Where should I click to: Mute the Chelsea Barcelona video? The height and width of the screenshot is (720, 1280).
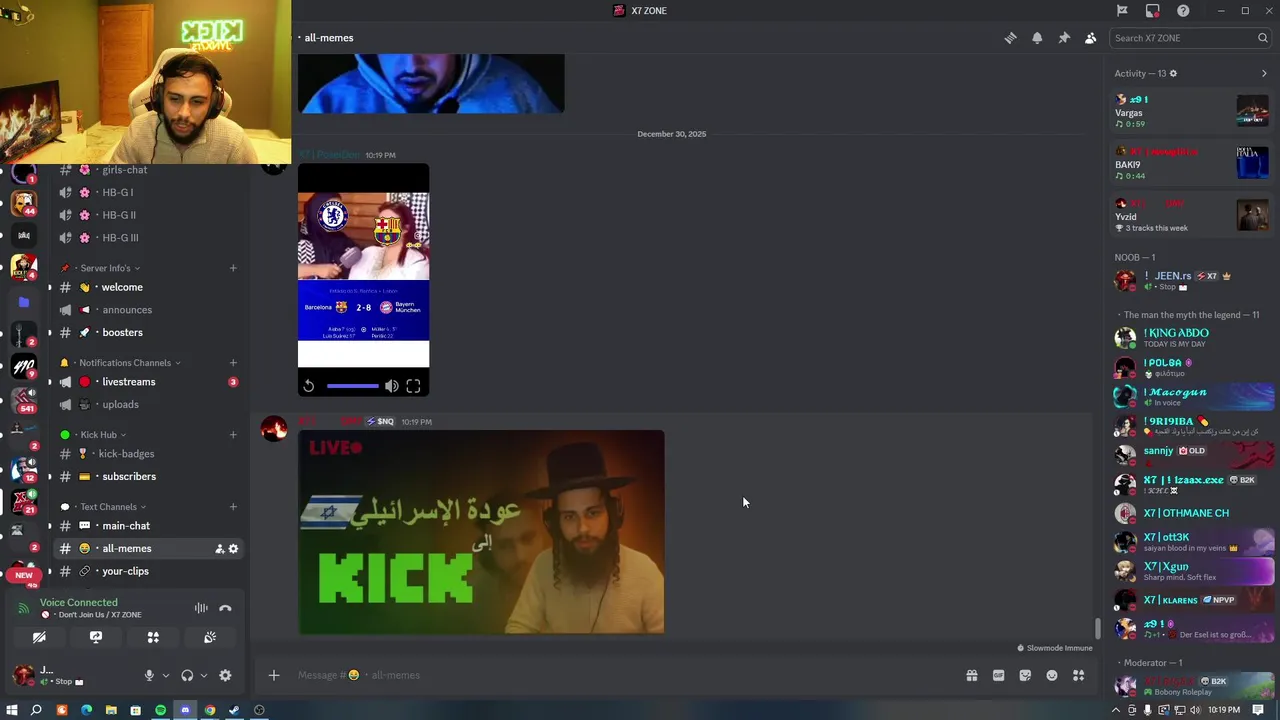point(391,386)
